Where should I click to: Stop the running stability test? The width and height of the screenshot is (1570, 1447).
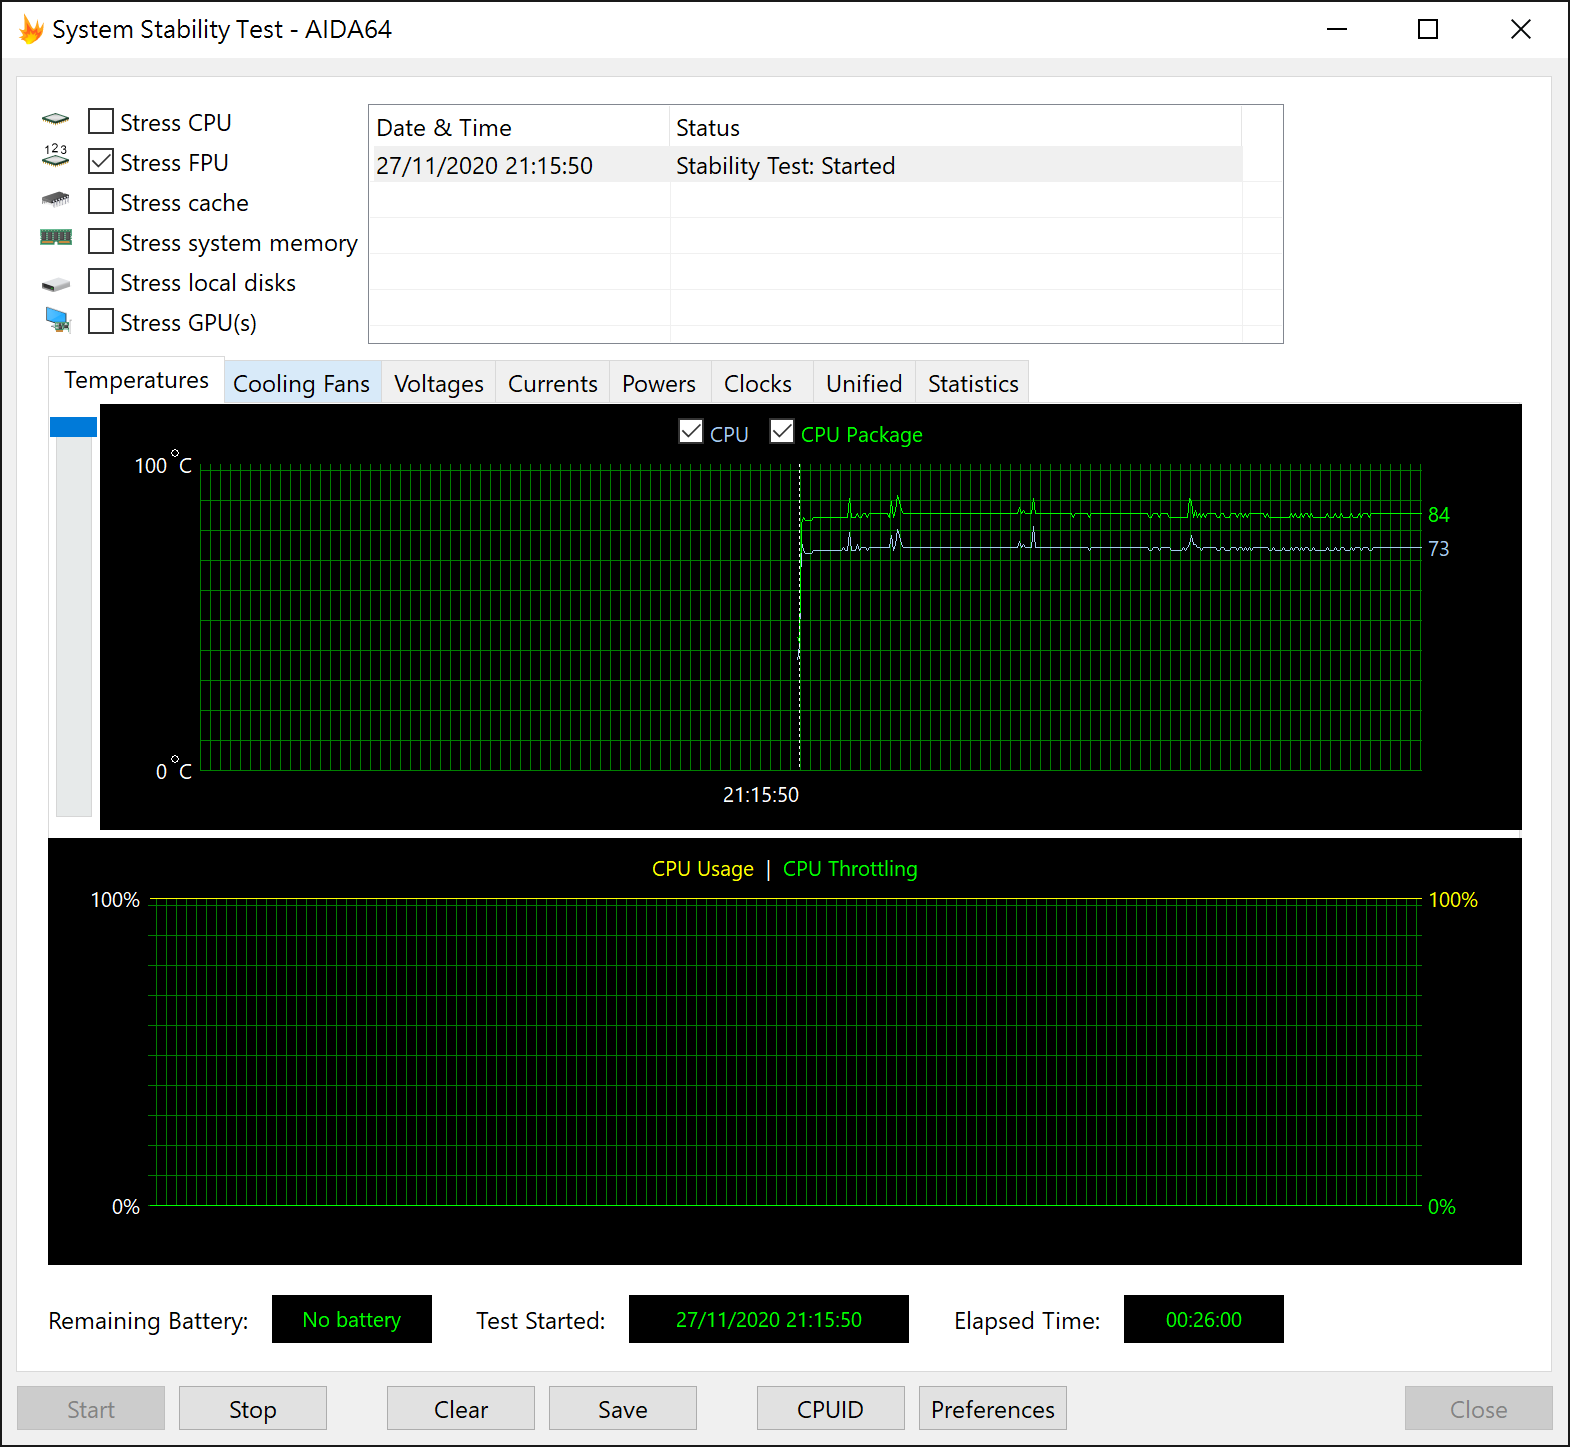[x=253, y=1408]
